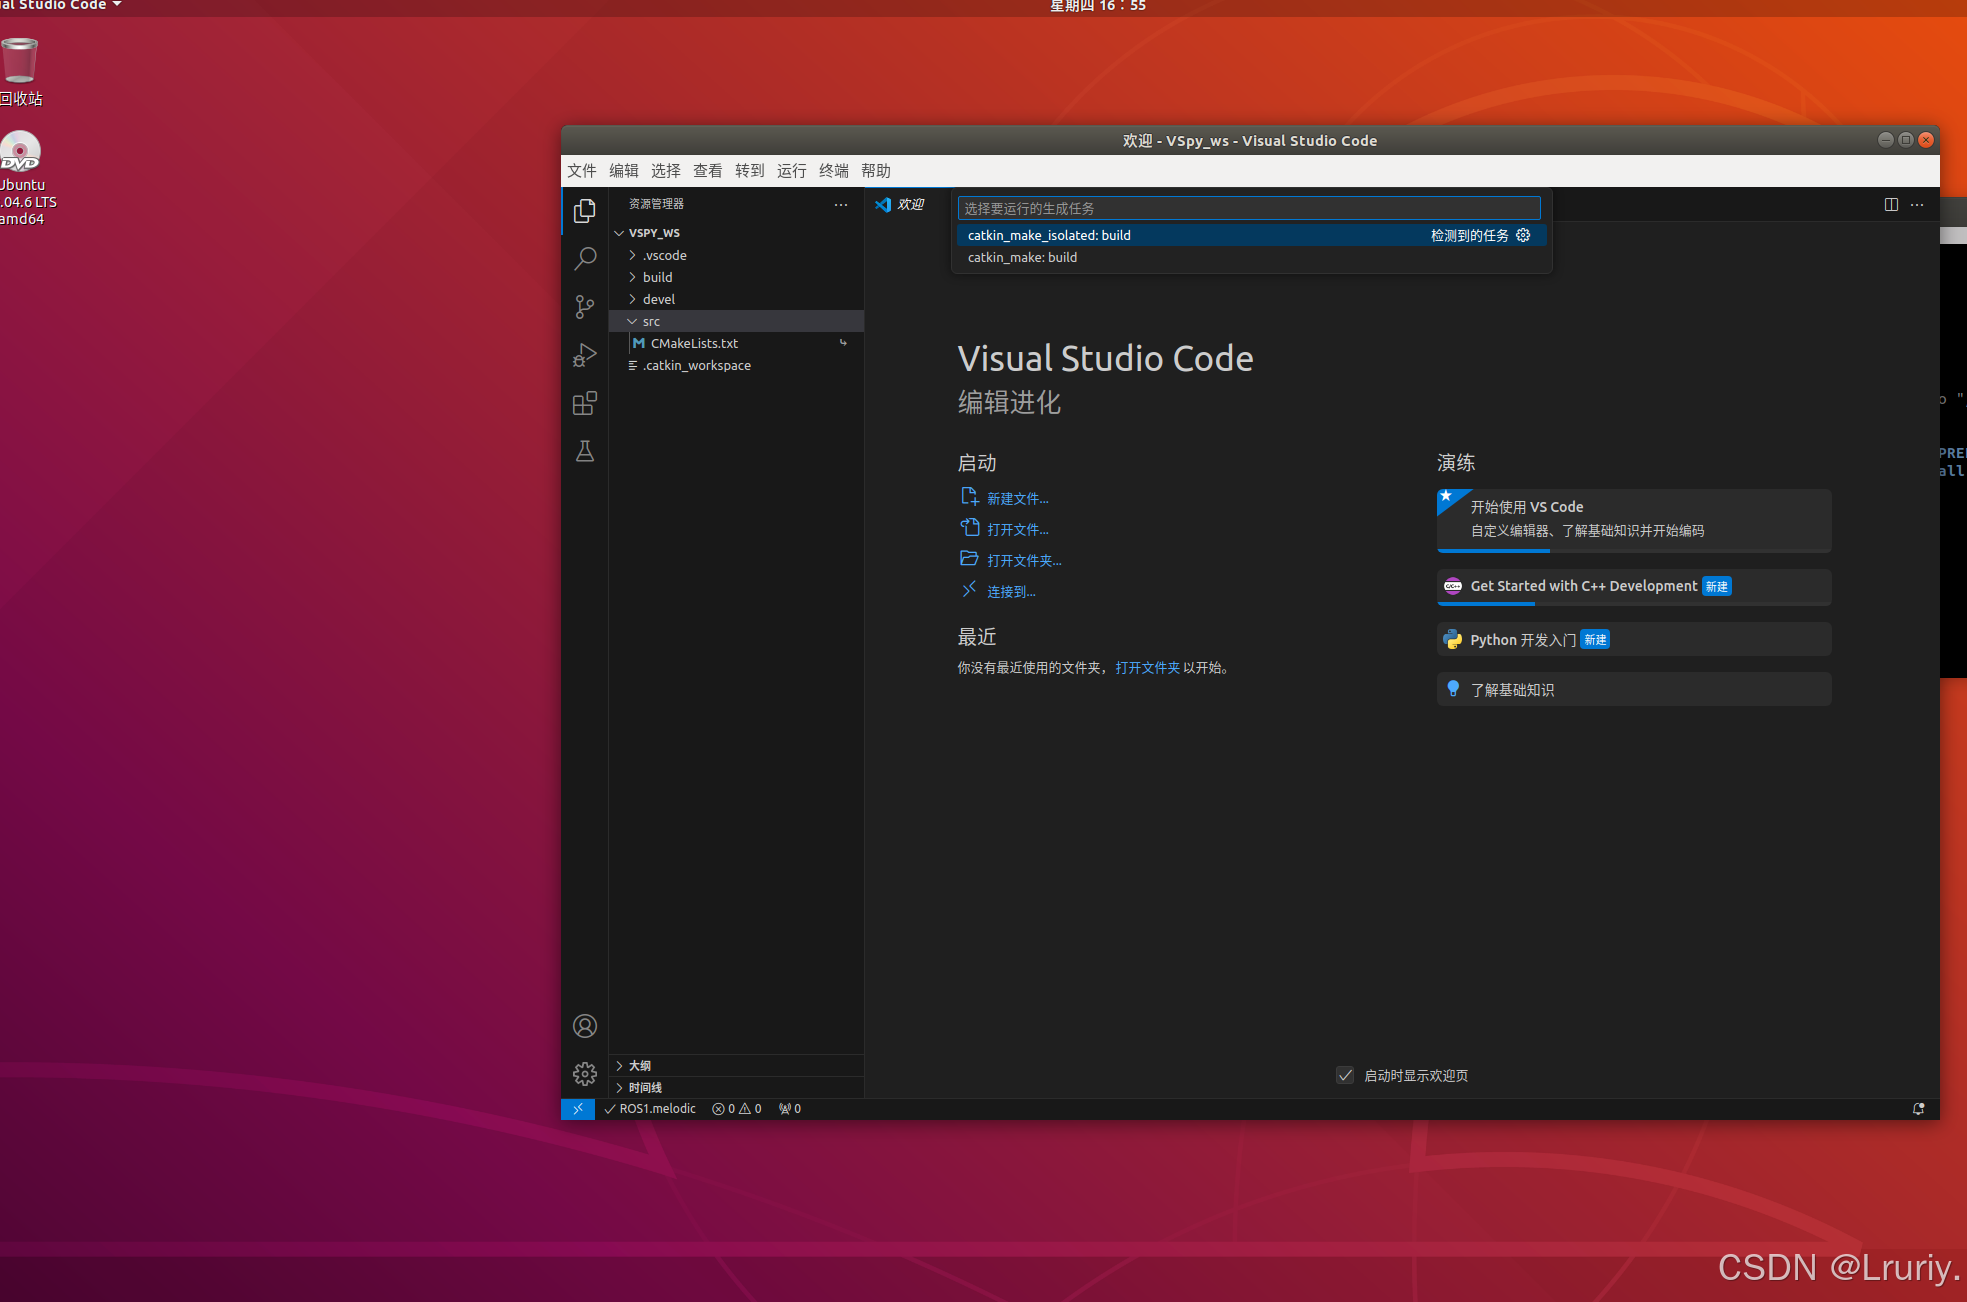
Task: Select the Search icon in activity bar
Action: (x=585, y=259)
